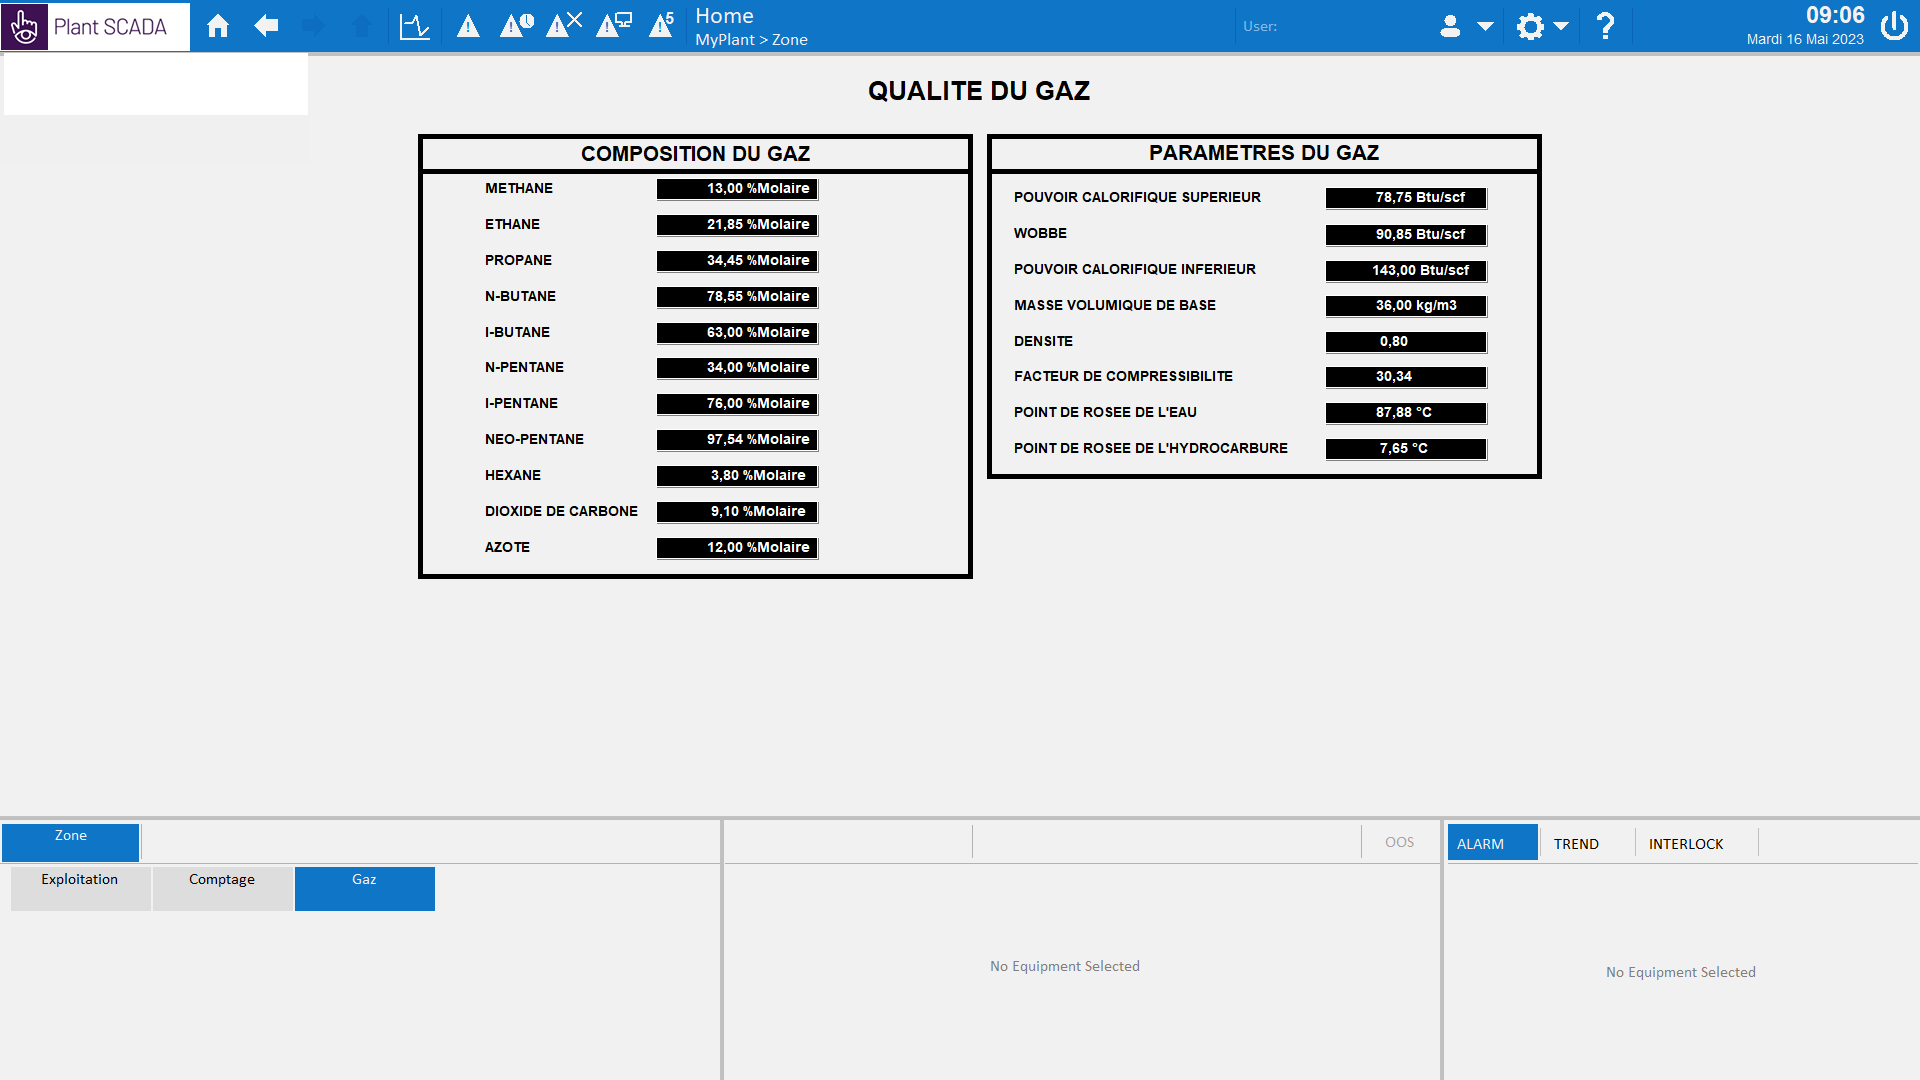Click the Exploitation button
The width and height of the screenshot is (1920, 1080).
pyautogui.click(x=80, y=888)
